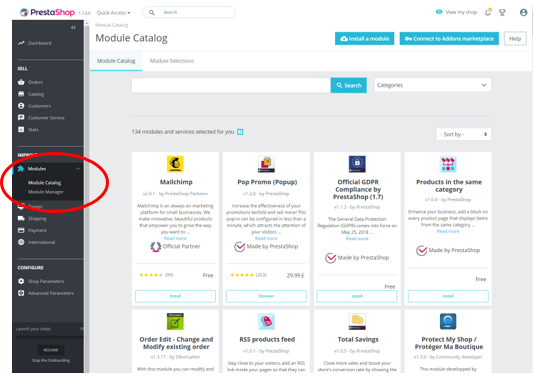Click Read more under Mailchimp description
The height and width of the screenshot is (384, 557).
click(175, 238)
